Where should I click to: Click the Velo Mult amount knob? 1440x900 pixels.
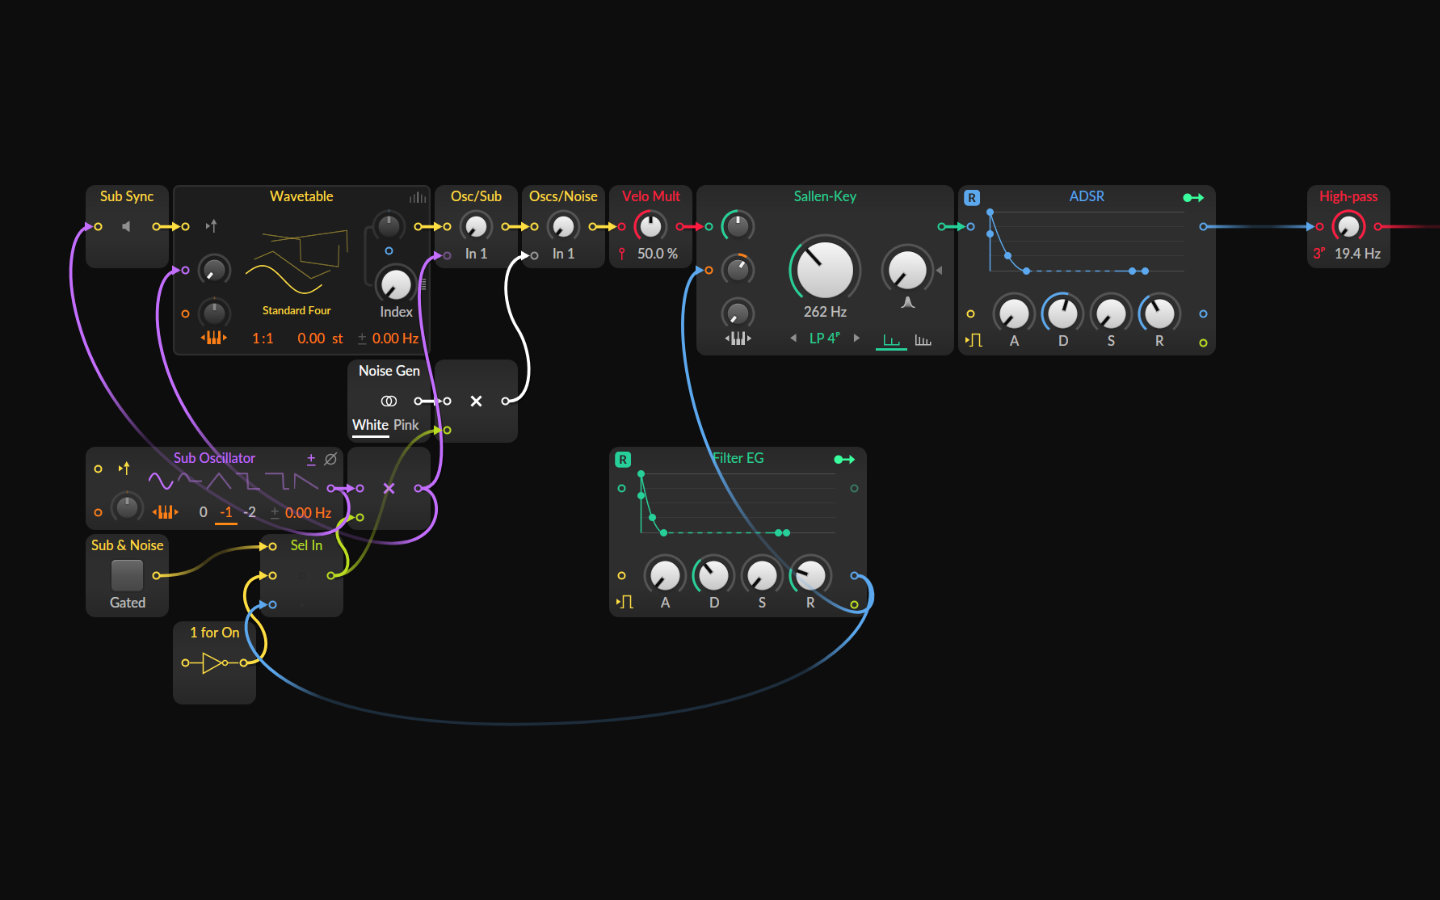pos(650,226)
